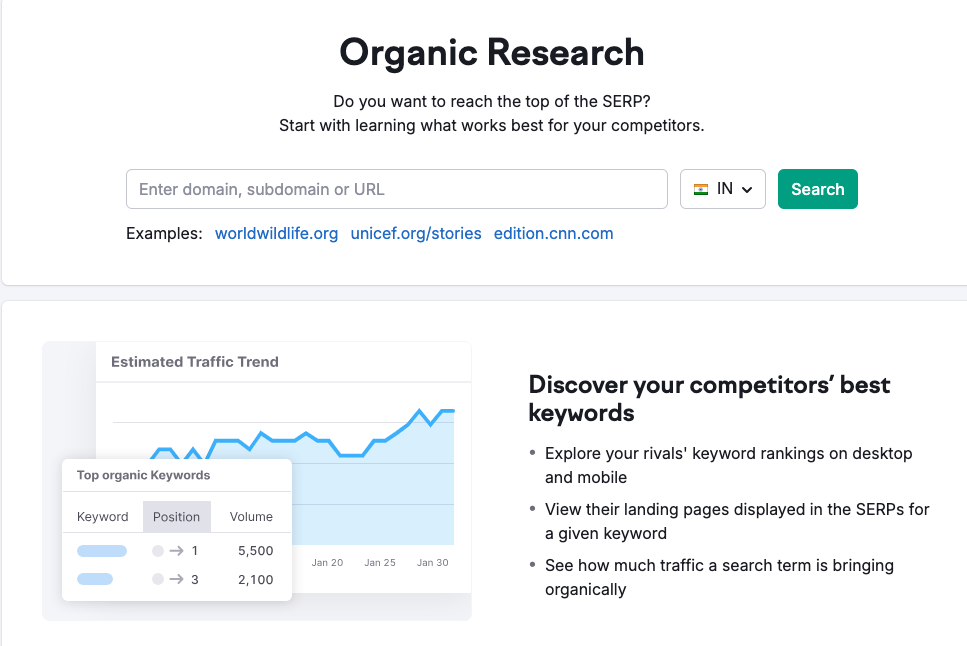Open the IN country selector dropdown

722,188
